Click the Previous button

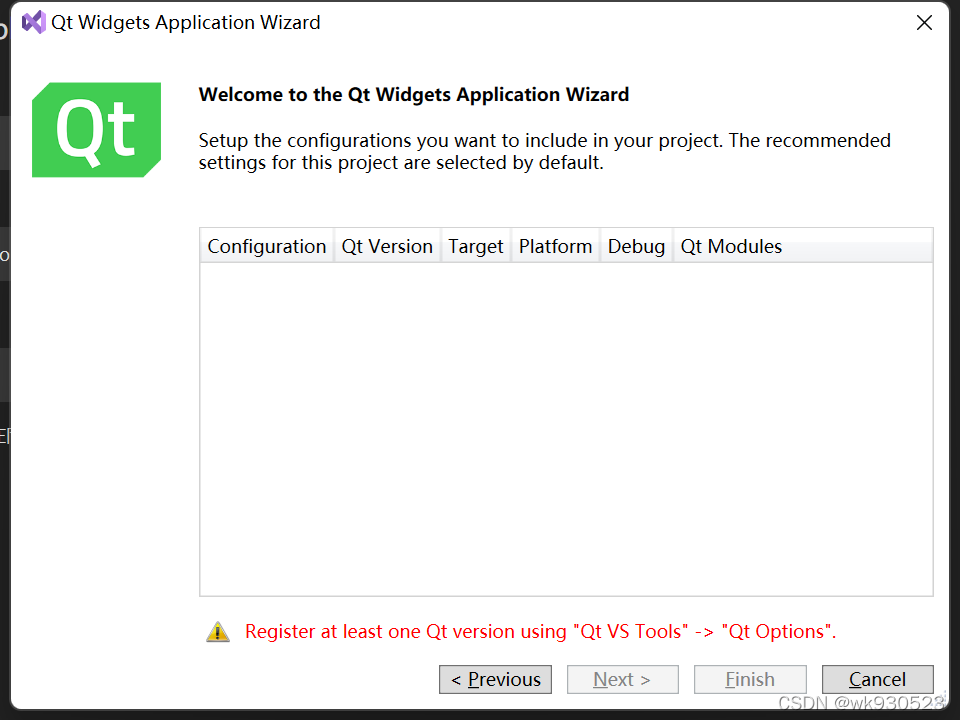click(x=495, y=679)
